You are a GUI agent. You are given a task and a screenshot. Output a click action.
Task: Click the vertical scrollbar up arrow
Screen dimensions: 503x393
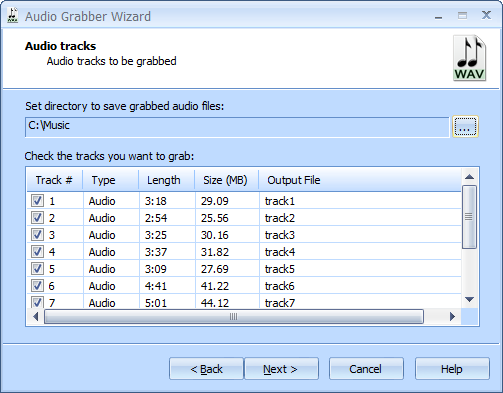470,177
